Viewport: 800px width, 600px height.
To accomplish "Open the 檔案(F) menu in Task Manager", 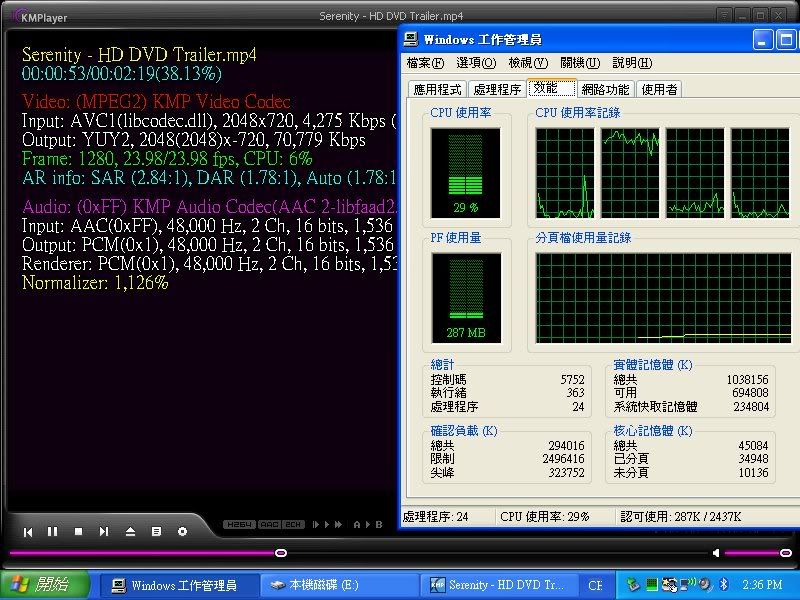I will coord(426,63).
